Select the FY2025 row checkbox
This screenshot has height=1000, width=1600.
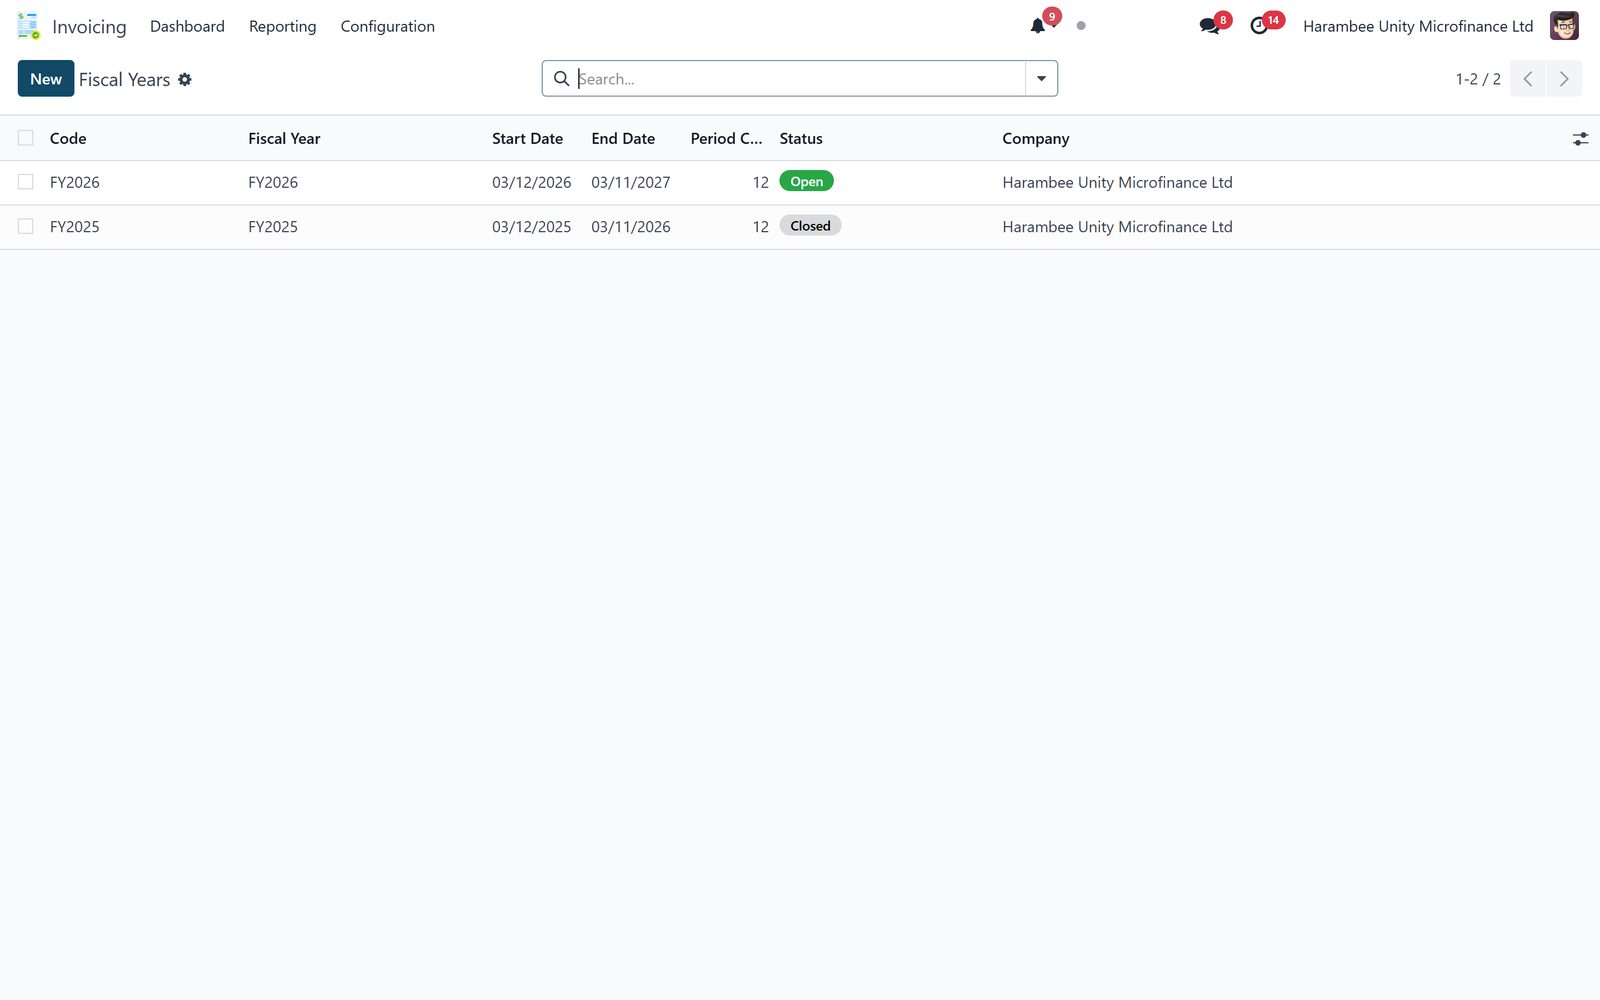point(26,226)
